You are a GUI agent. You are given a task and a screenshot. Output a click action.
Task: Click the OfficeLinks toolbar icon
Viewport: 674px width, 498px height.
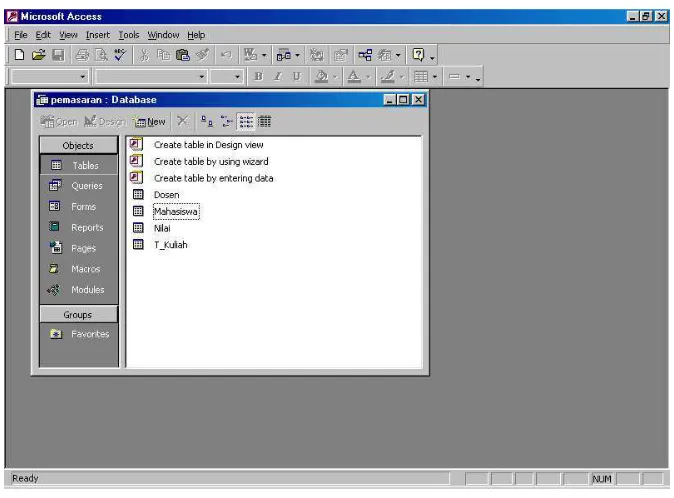point(250,55)
